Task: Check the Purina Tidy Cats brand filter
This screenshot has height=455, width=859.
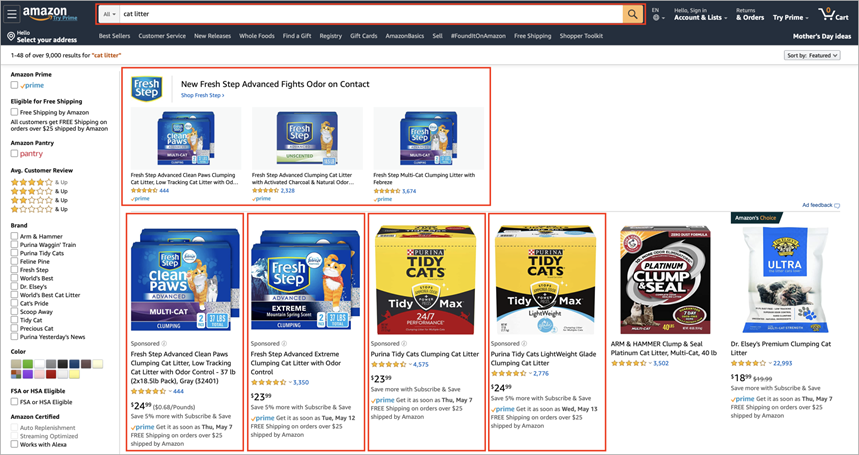Action: tap(14, 253)
